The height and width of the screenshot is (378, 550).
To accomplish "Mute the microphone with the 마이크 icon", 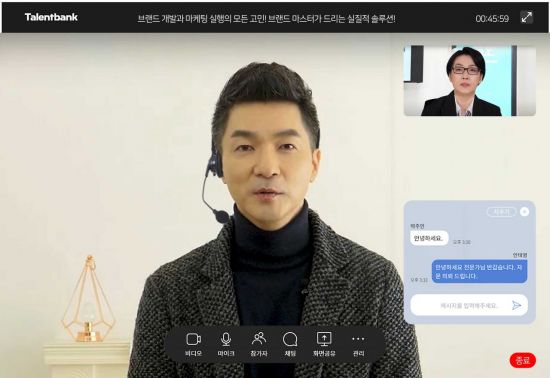I will click(226, 344).
